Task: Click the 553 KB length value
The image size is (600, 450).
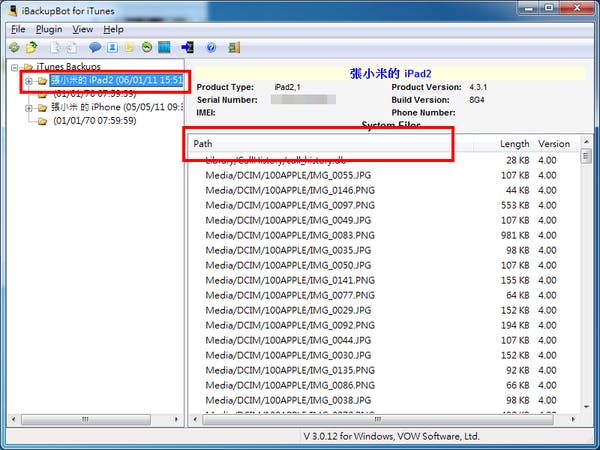Action: 515,205
